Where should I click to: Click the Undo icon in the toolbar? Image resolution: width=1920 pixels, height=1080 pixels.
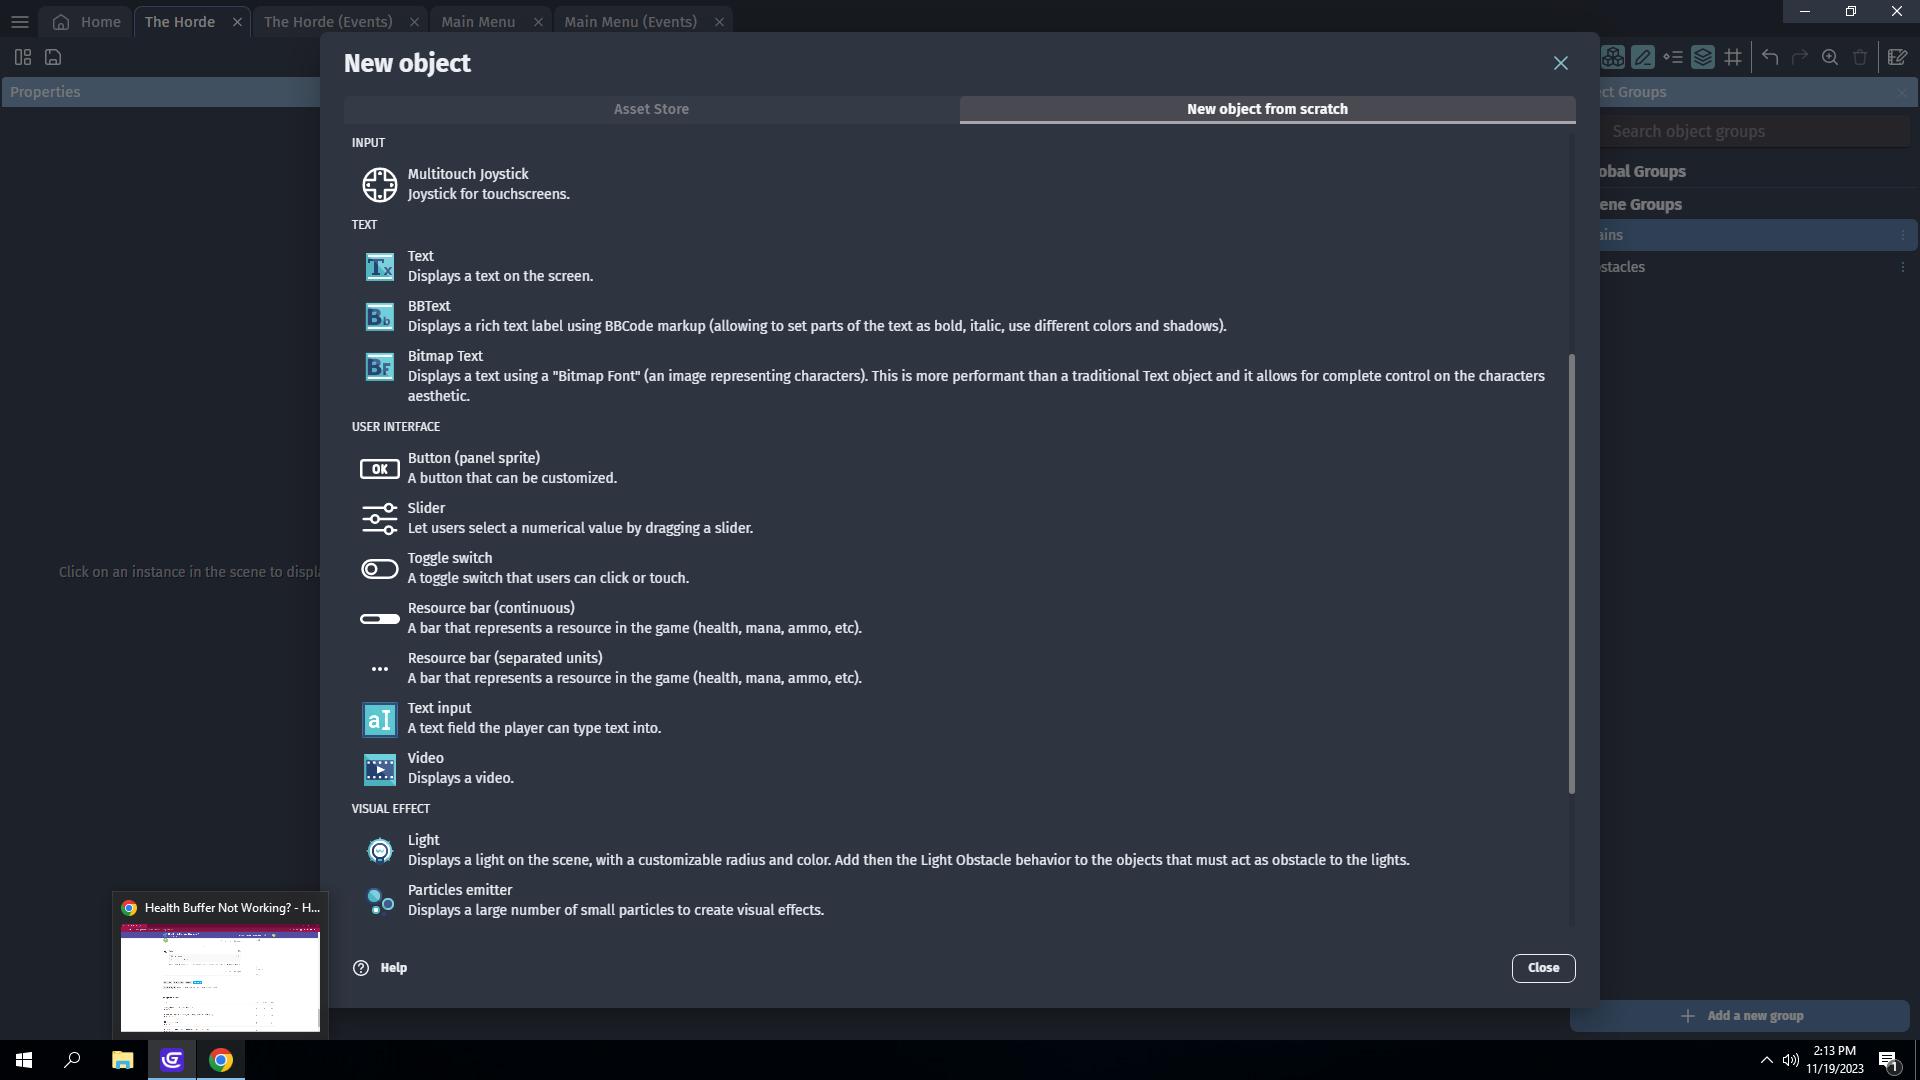[1769, 57]
